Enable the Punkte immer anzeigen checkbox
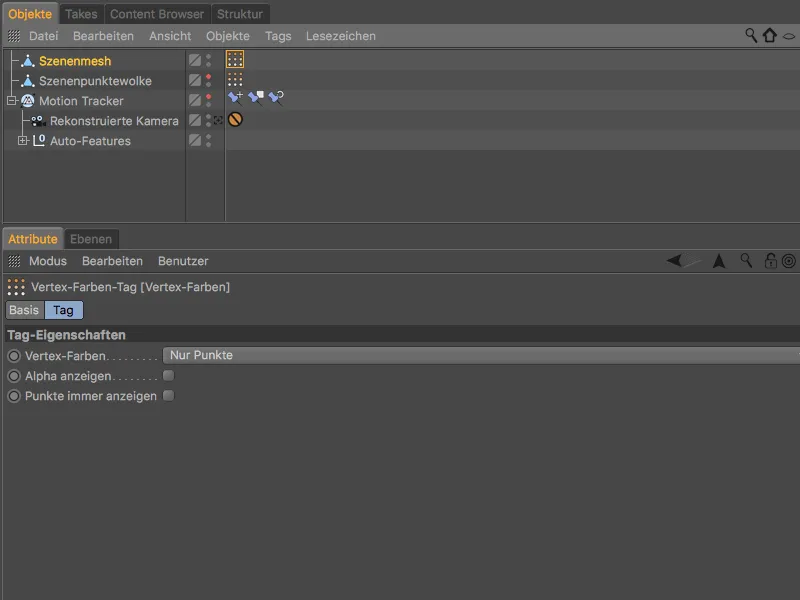800x600 pixels. 168,396
